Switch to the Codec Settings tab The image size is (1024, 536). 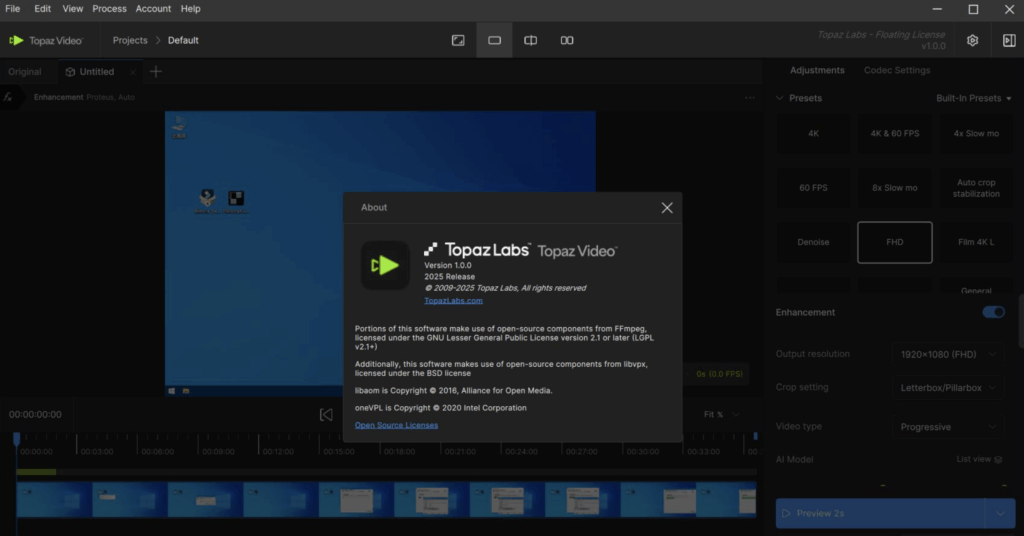tap(897, 71)
